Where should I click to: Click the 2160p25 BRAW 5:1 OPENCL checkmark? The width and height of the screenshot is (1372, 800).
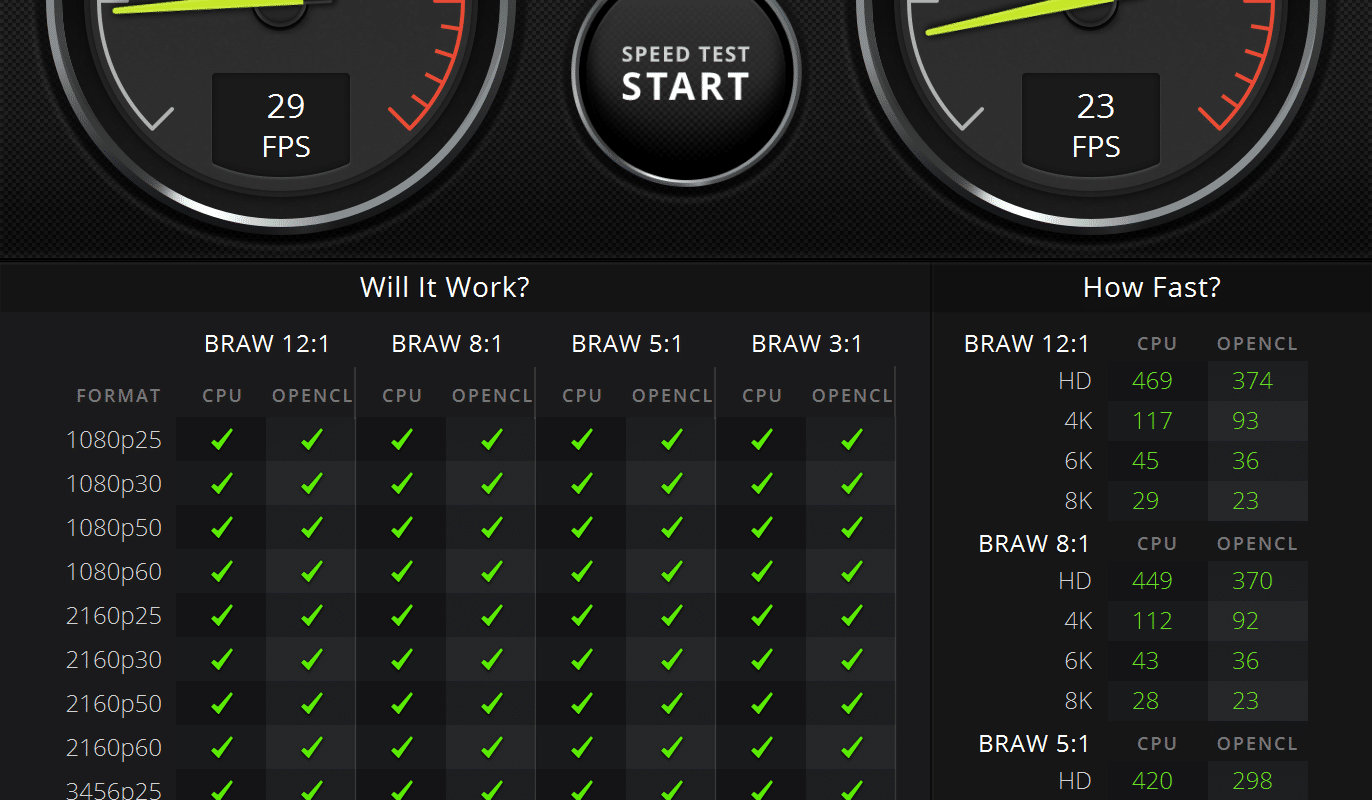pyautogui.click(x=672, y=615)
